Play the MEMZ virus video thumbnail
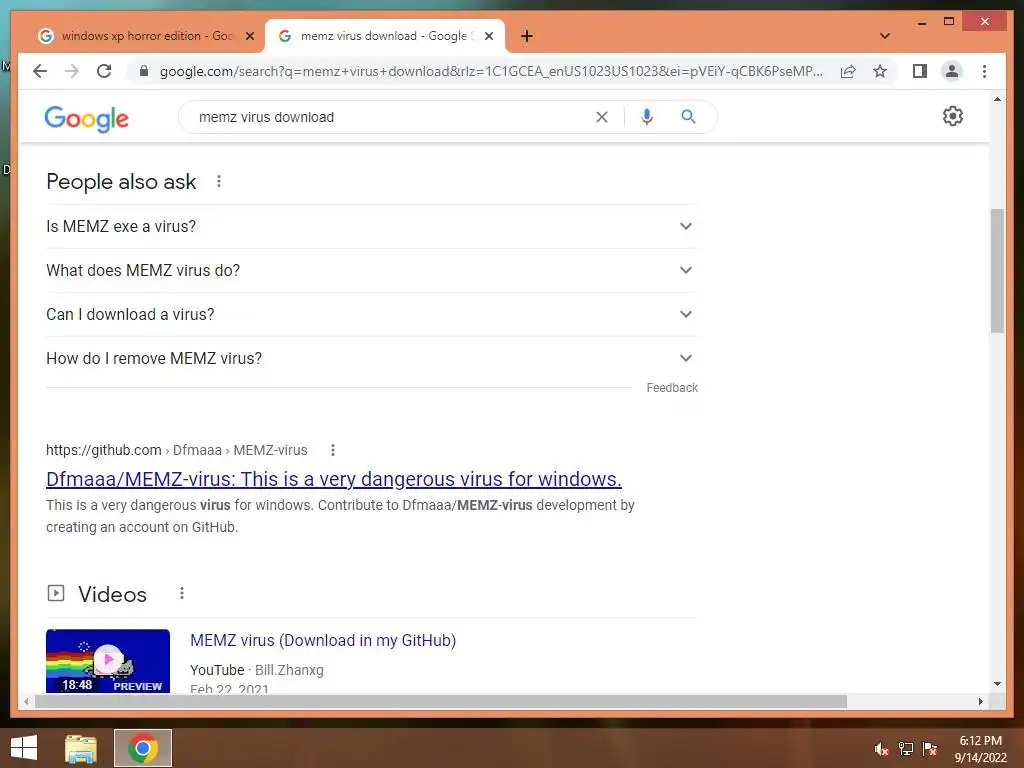The width and height of the screenshot is (1024, 768). 108,661
